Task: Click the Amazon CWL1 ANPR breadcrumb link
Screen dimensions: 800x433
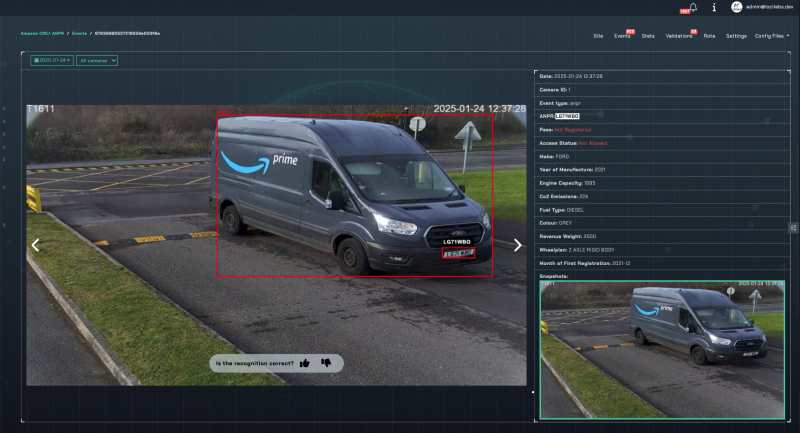Action: (x=44, y=33)
